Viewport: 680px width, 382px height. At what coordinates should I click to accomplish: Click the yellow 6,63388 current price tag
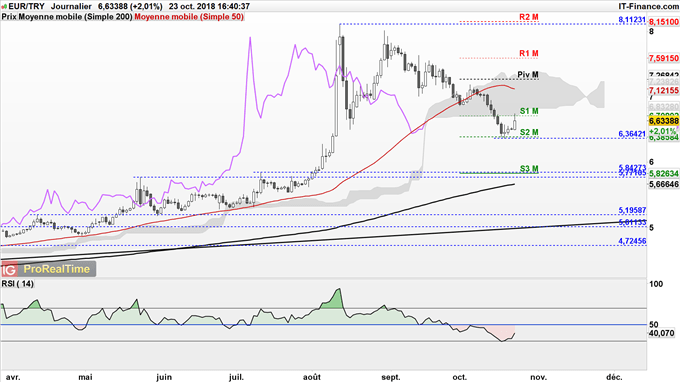664,121
